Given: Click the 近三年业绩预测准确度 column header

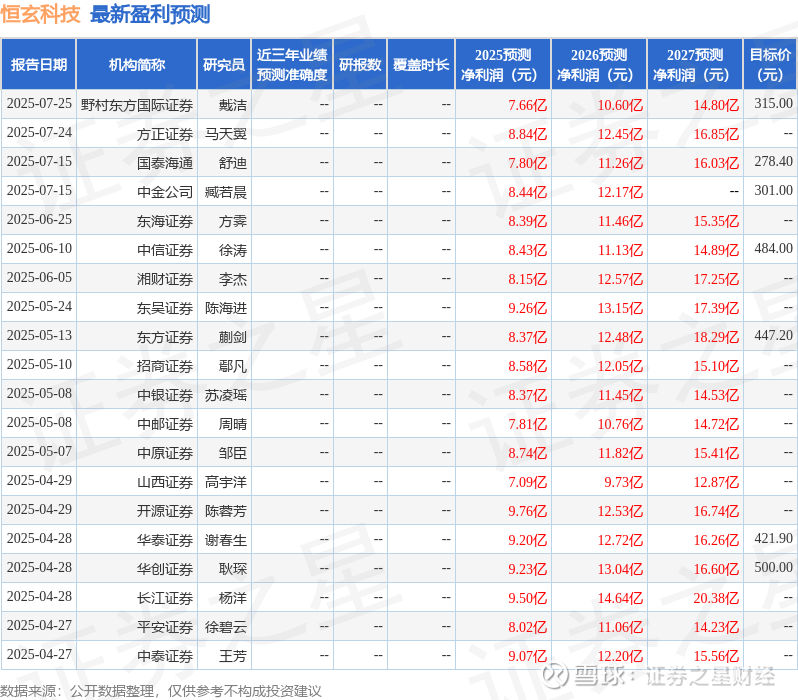Looking at the screenshot, I should click(292, 64).
